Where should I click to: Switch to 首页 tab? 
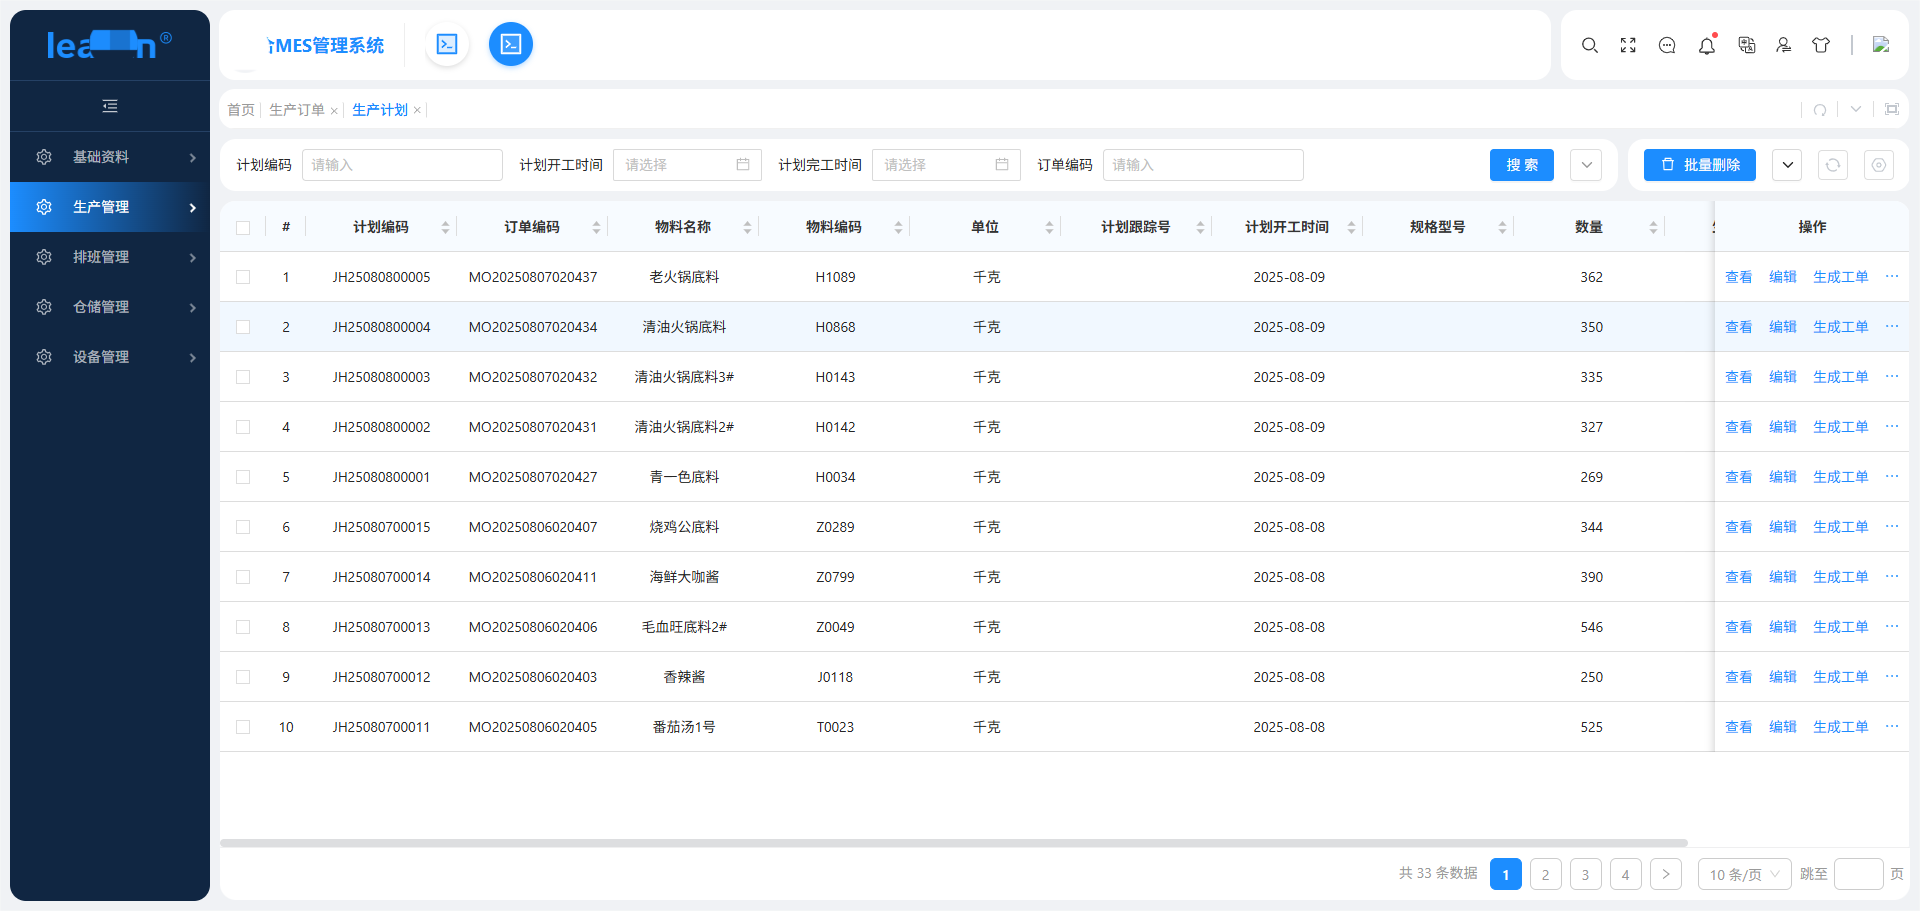(x=241, y=110)
